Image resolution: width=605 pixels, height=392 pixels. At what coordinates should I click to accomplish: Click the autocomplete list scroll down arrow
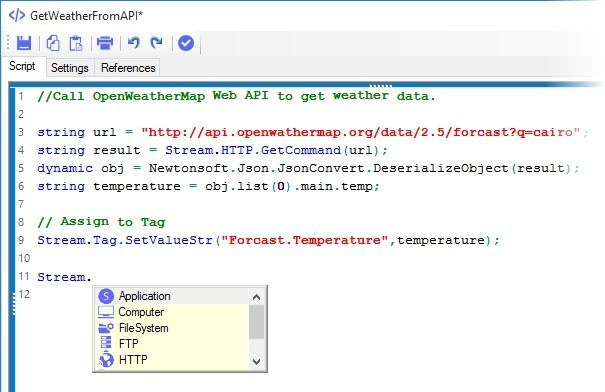coord(257,362)
